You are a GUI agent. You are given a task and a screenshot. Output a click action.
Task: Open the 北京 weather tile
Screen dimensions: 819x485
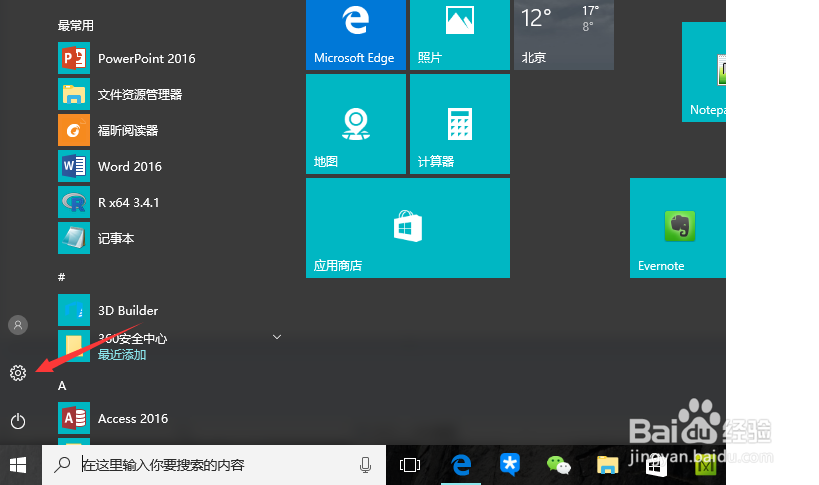pos(564,34)
